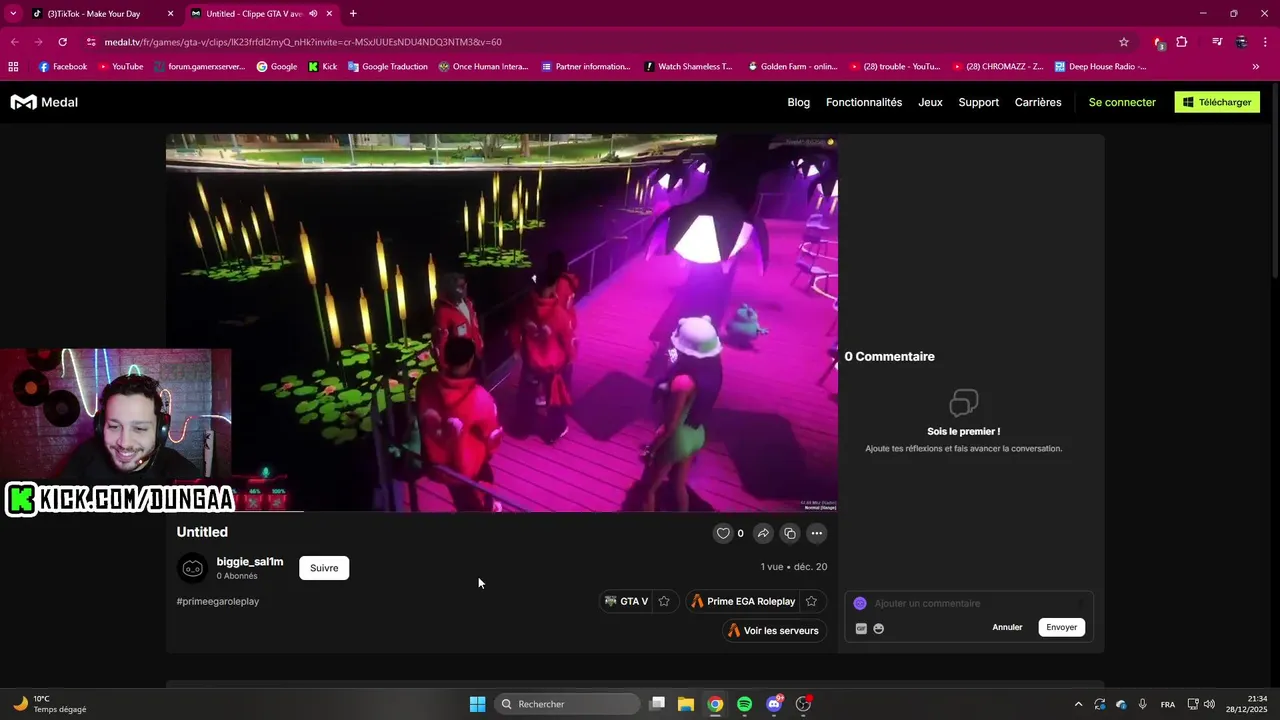
Task: Click Se connecter link
Action: pos(1122,102)
